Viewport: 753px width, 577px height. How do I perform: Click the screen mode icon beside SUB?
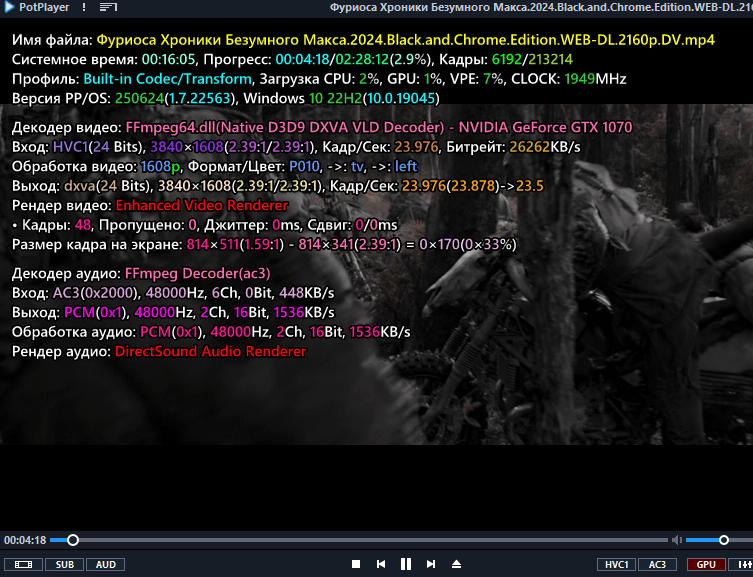[23, 565]
